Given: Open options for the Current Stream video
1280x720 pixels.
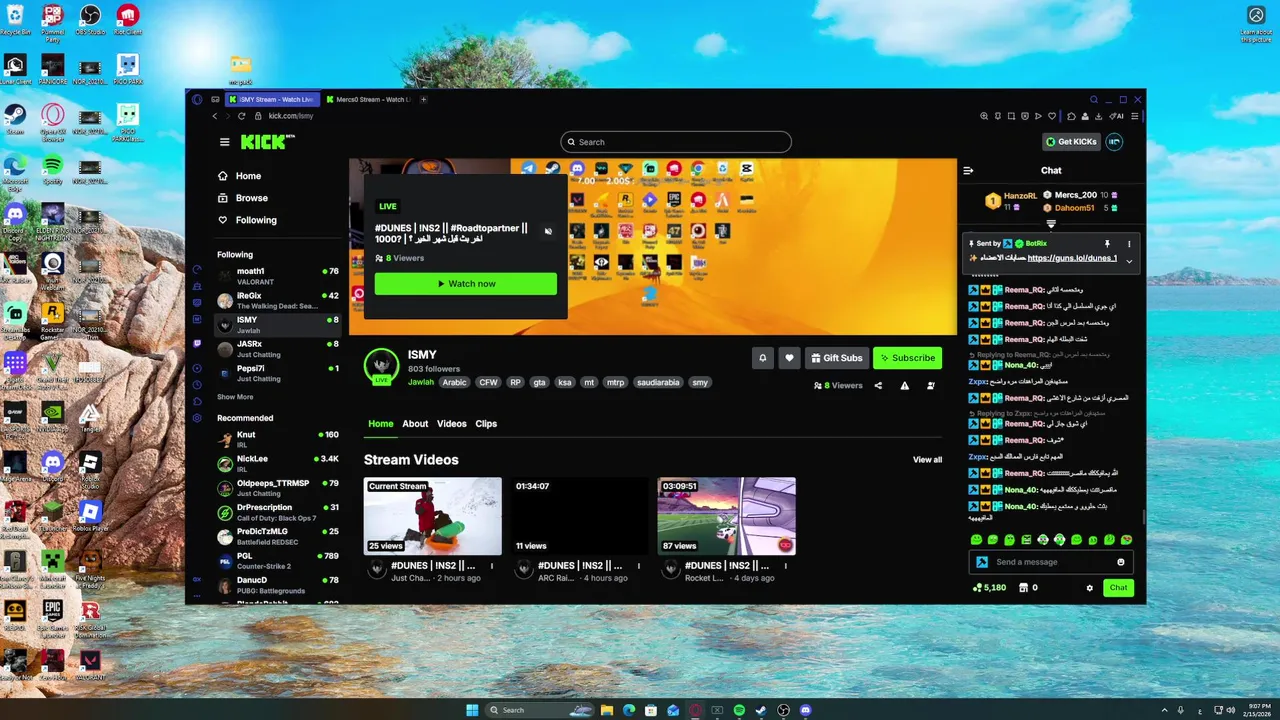Looking at the screenshot, I should click(491, 566).
